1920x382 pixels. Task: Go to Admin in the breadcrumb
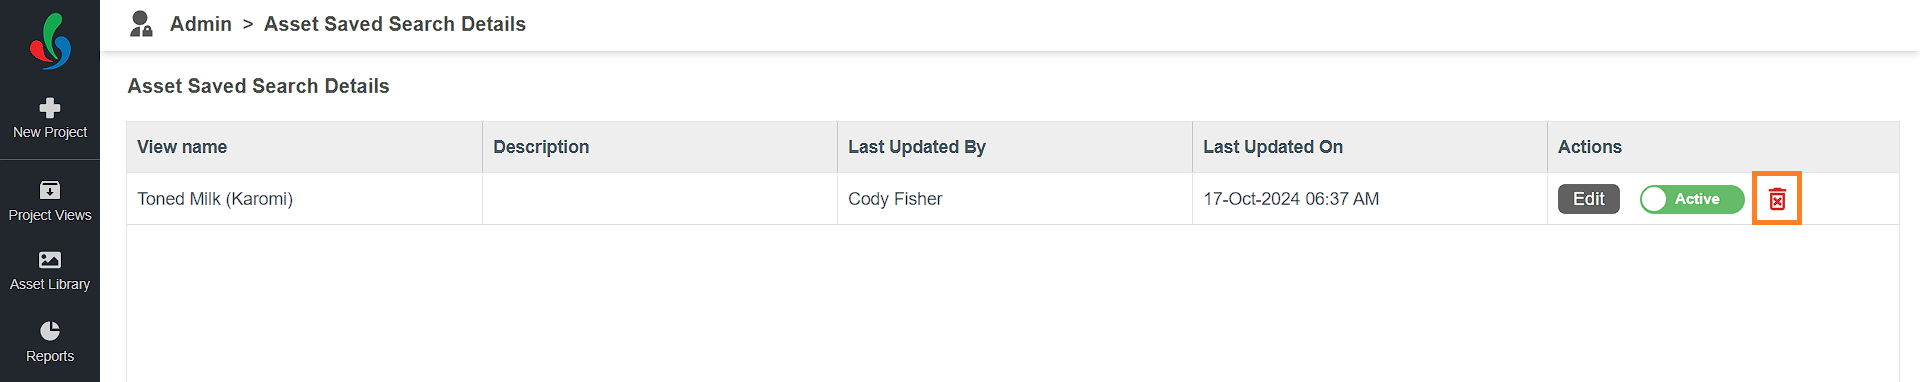[x=200, y=24]
